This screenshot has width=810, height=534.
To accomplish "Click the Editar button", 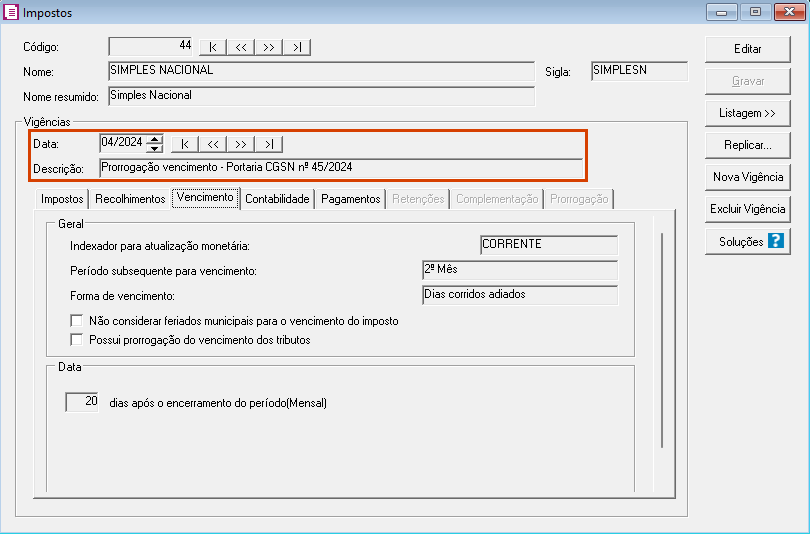I will (747, 49).
